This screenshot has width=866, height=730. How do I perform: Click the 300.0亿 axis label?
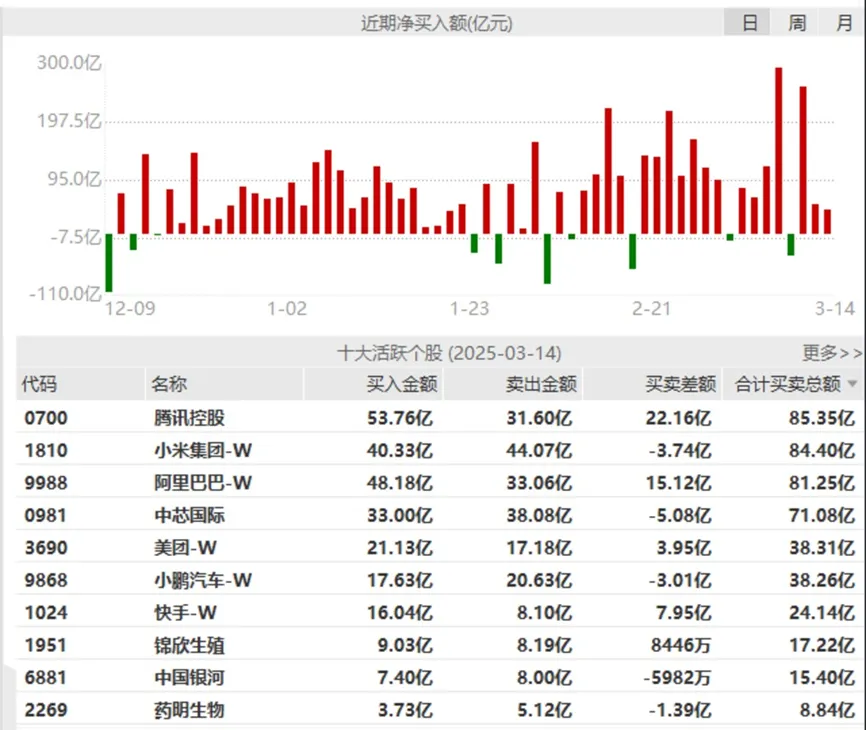click(x=70, y=62)
